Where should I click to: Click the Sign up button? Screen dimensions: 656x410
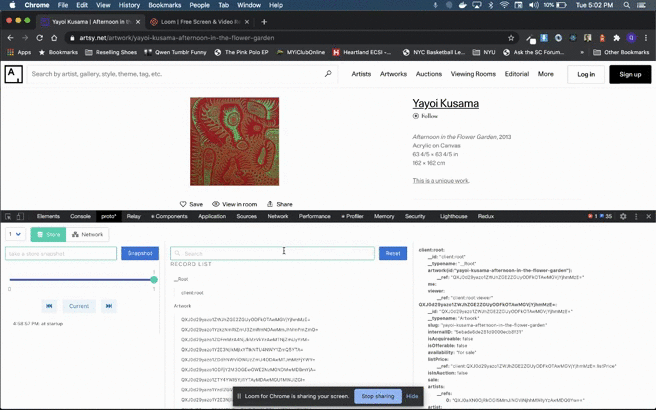[x=630, y=74]
